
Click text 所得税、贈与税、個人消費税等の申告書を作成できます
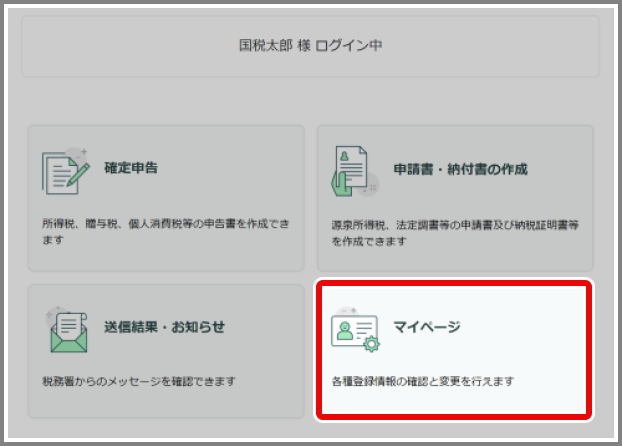pyautogui.click(x=165, y=232)
